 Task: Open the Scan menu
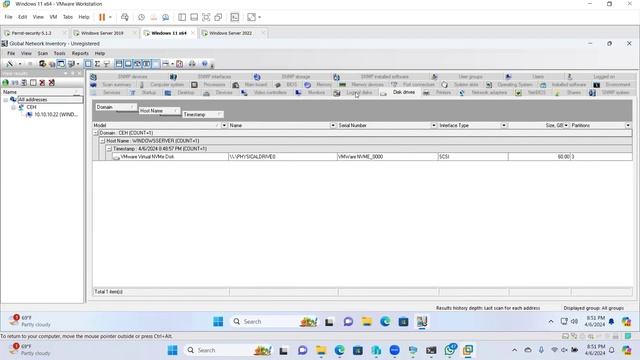pos(42,53)
